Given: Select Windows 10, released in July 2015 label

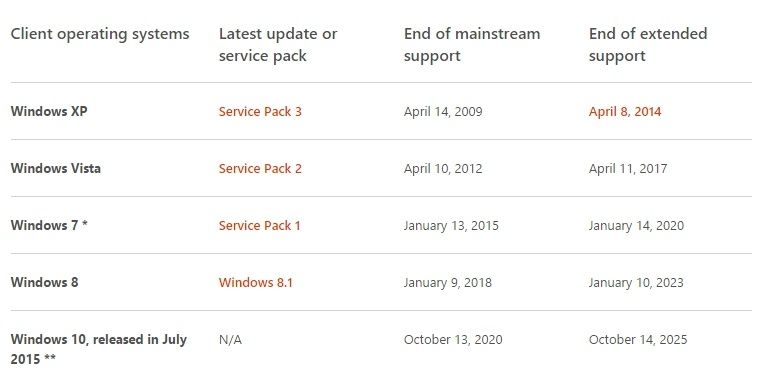Looking at the screenshot, I should (98, 349).
